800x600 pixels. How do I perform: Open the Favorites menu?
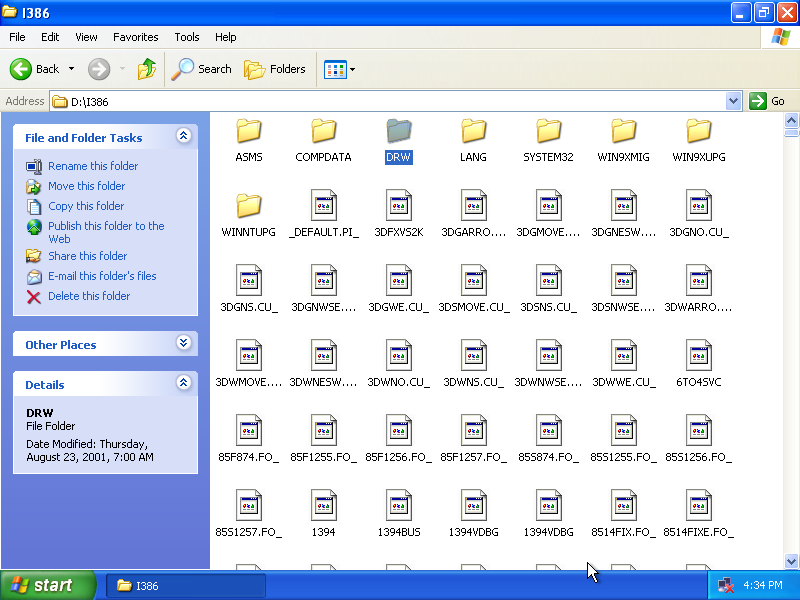135,37
